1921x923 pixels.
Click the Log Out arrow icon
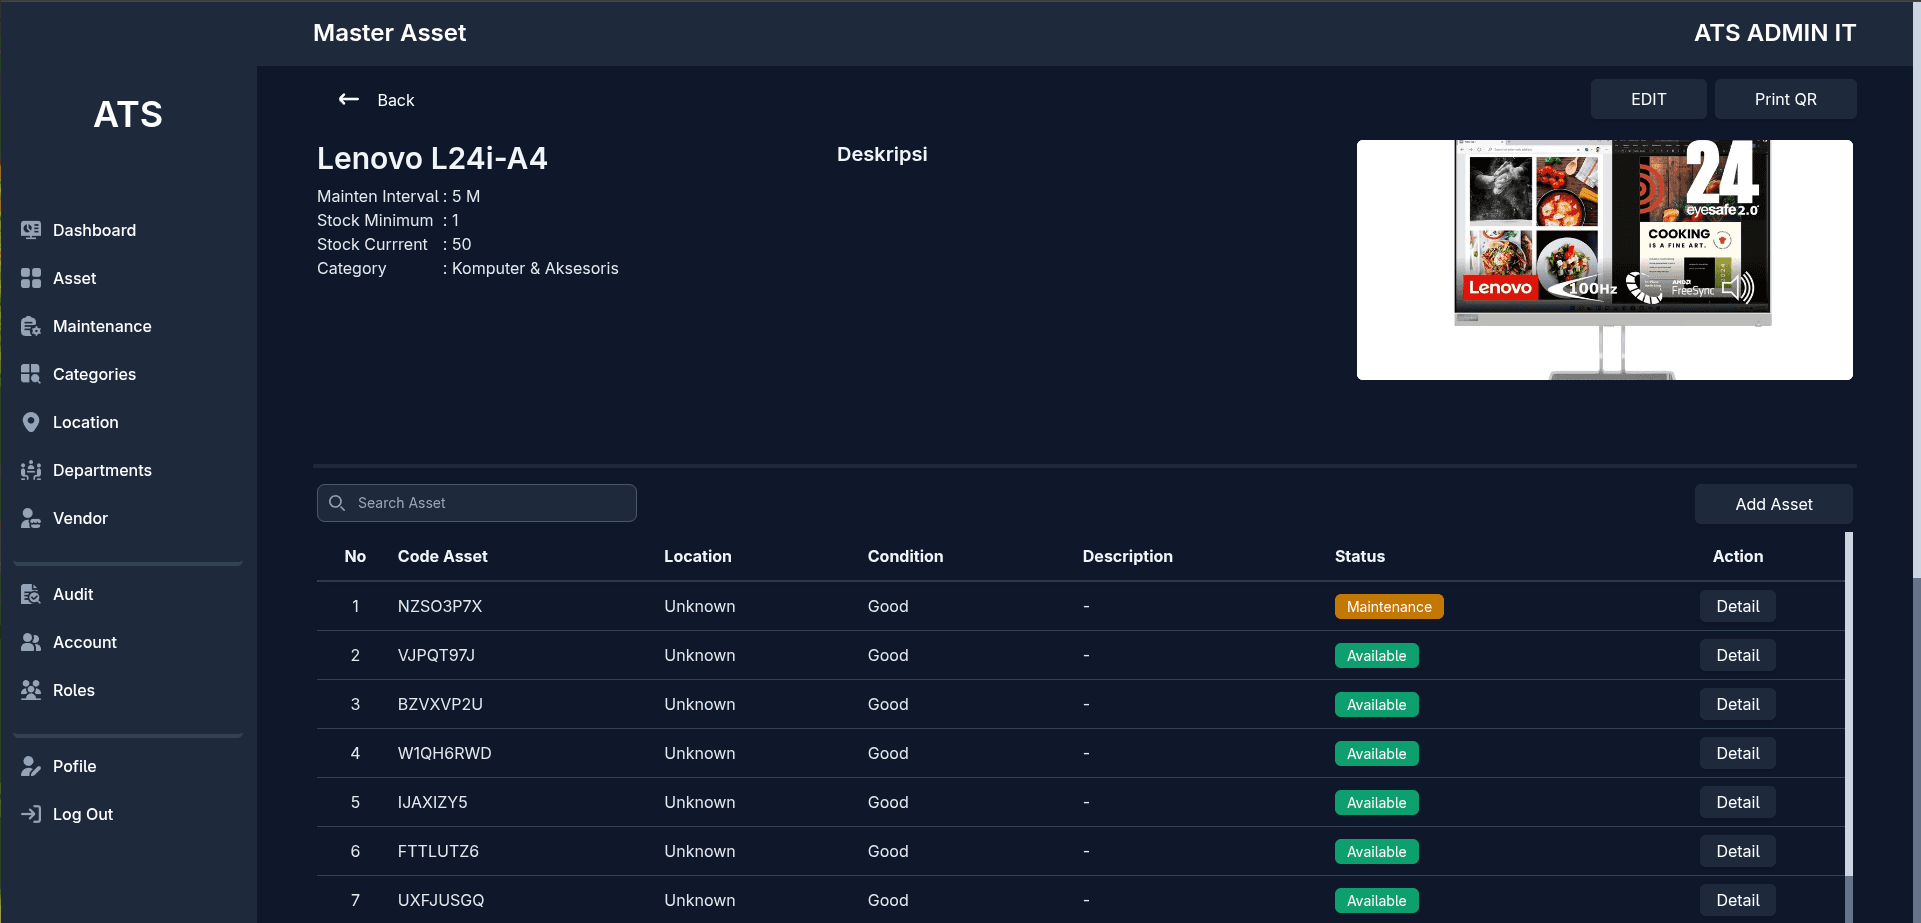pos(30,814)
